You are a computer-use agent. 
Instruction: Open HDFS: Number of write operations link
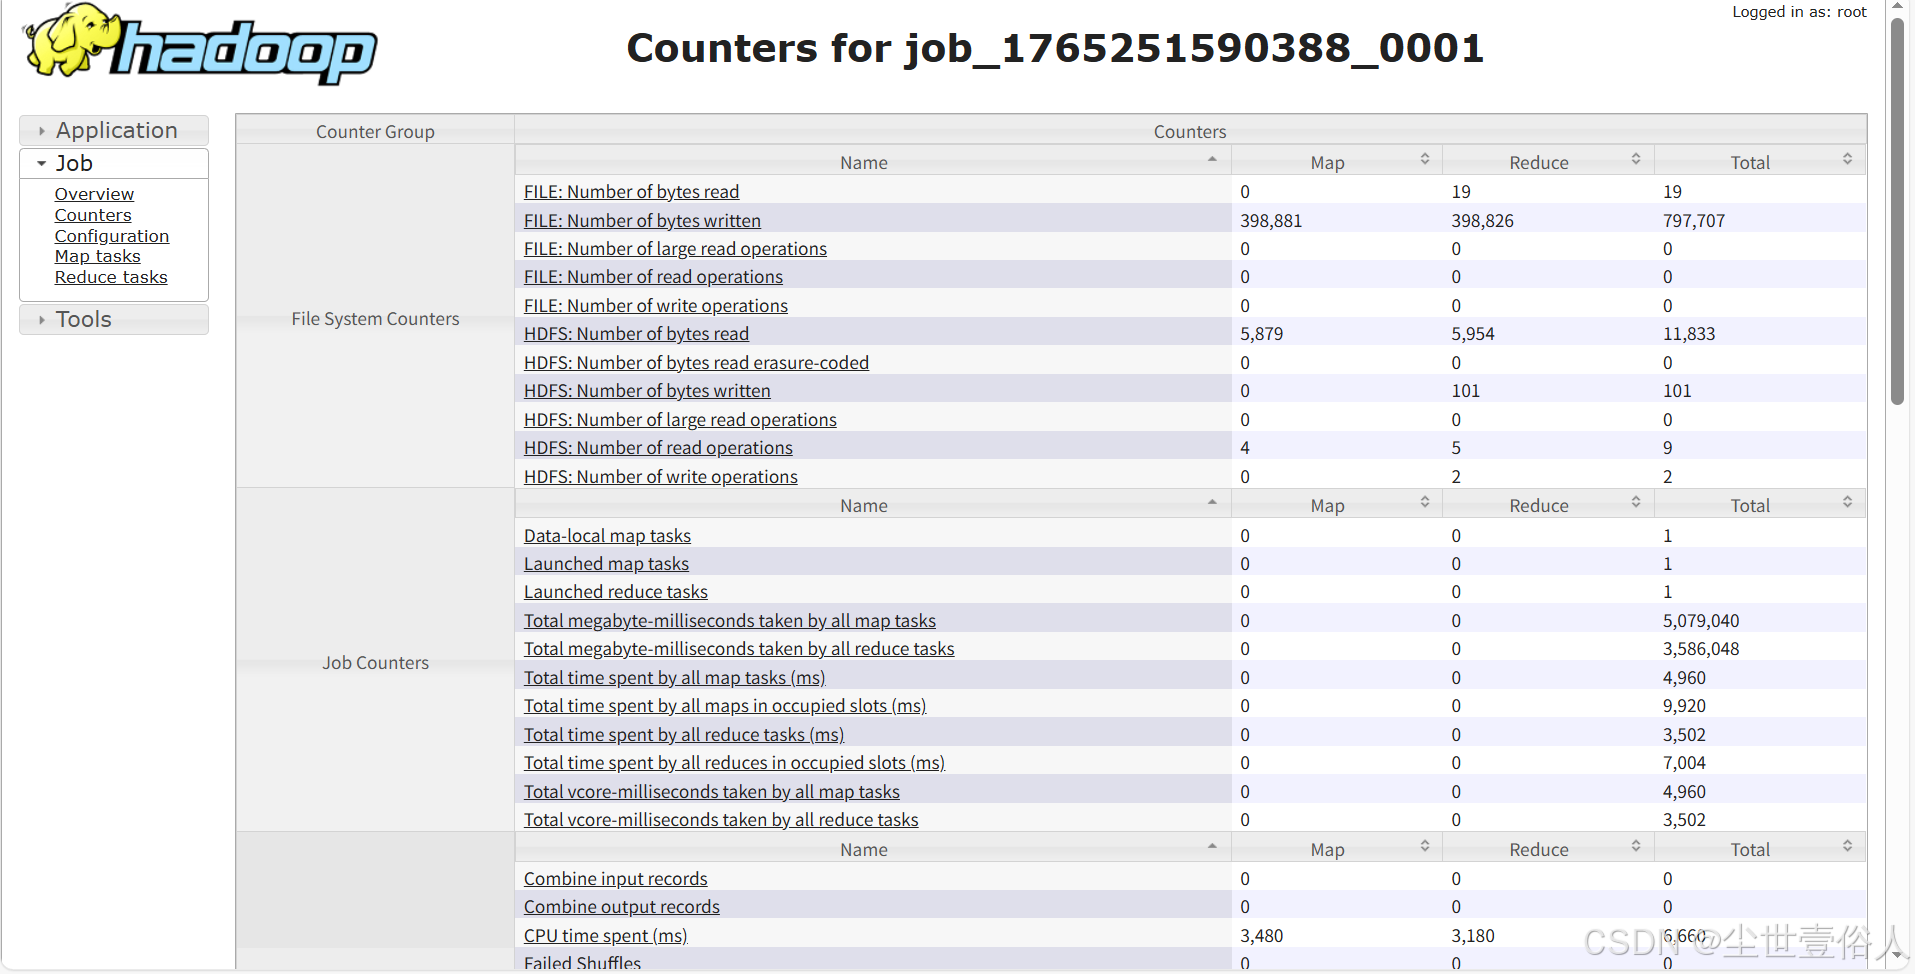(661, 477)
